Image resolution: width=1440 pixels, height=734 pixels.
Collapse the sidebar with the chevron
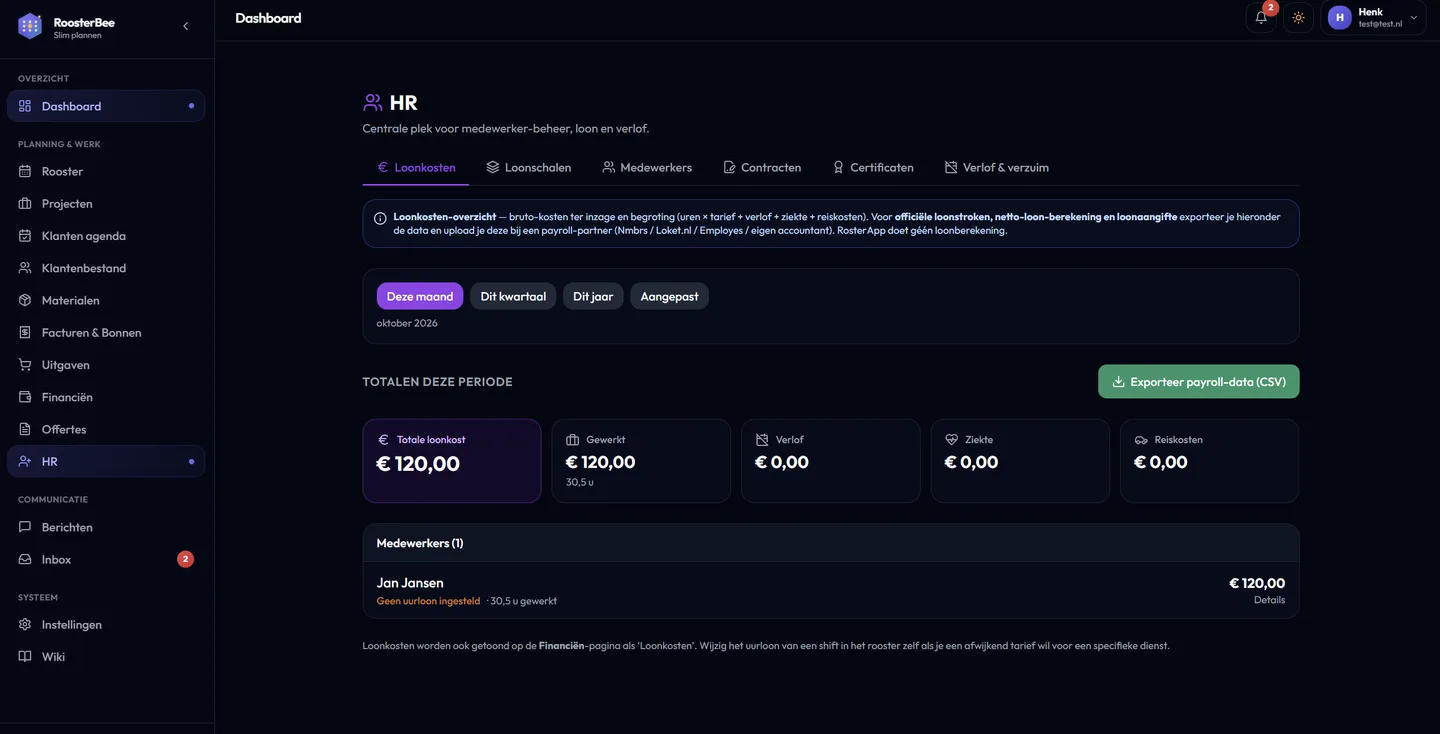point(185,26)
